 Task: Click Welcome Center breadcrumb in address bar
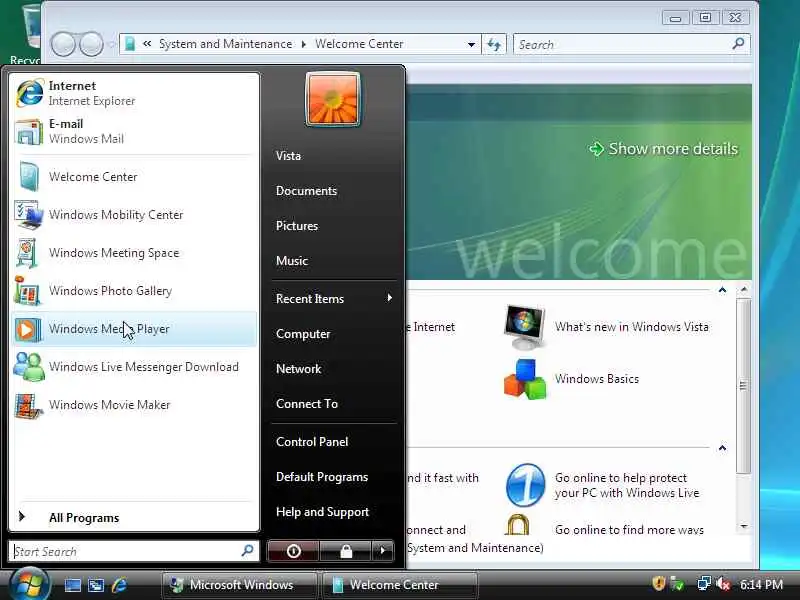359,44
